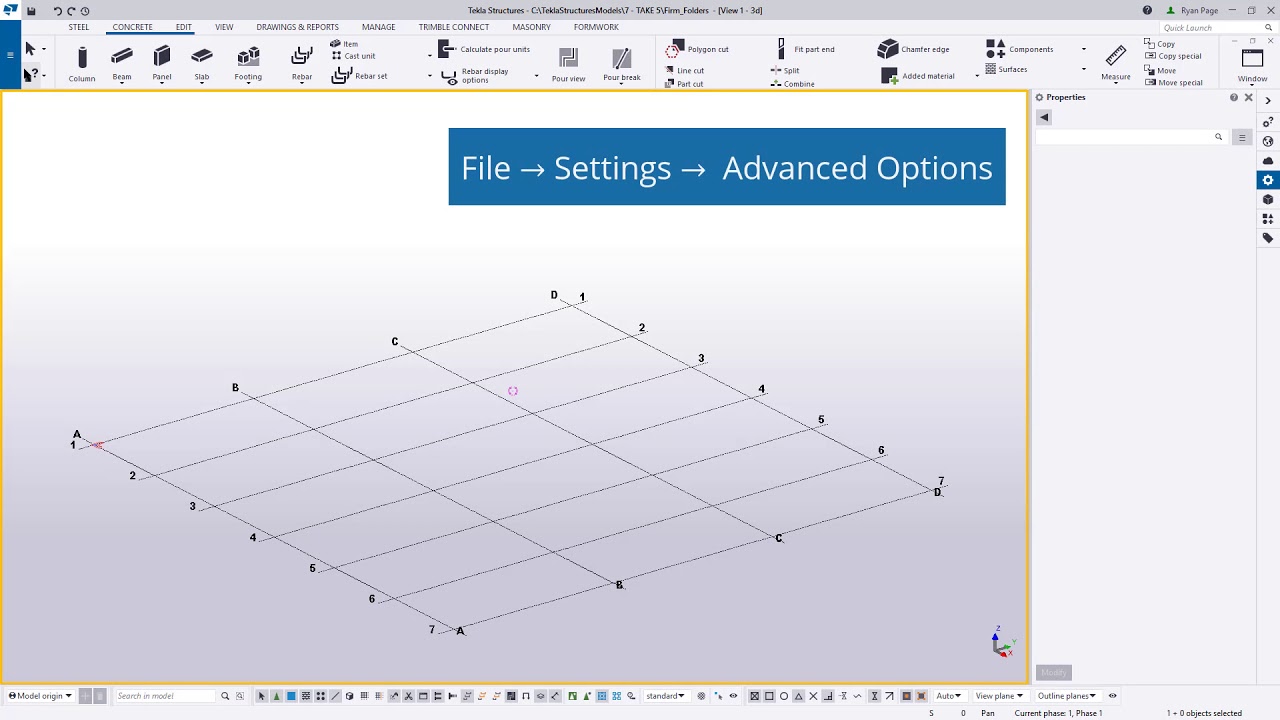This screenshot has height=720, width=1280.
Task: Open the Measure tool
Action: 1116,64
